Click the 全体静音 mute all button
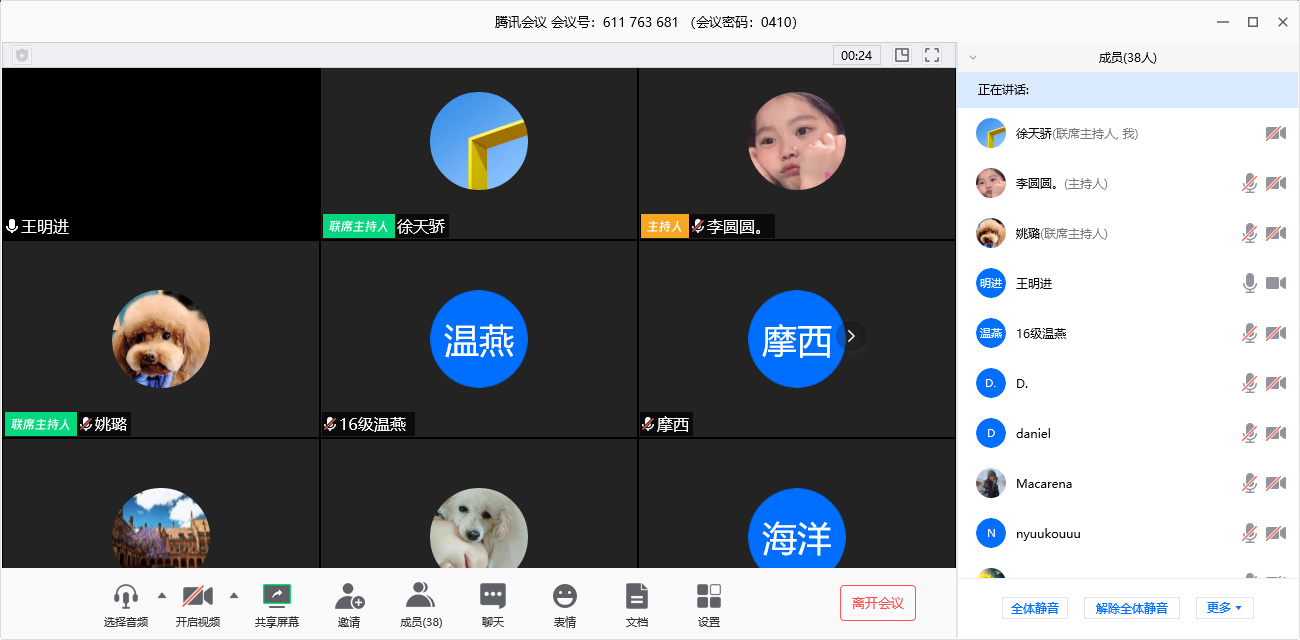 click(1035, 608)
